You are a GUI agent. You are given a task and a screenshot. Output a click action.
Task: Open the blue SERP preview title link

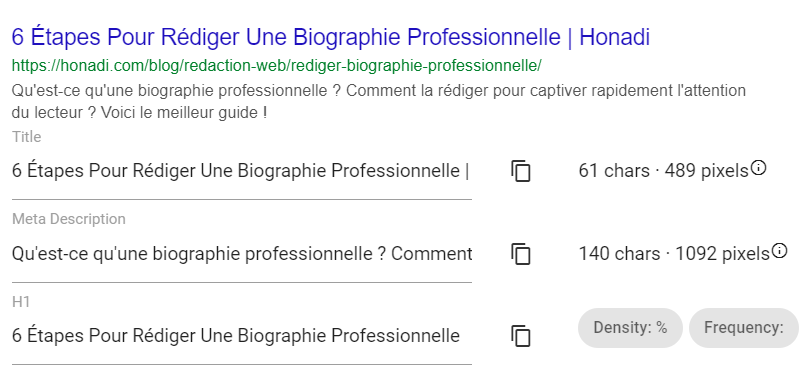tap(331, 37)
